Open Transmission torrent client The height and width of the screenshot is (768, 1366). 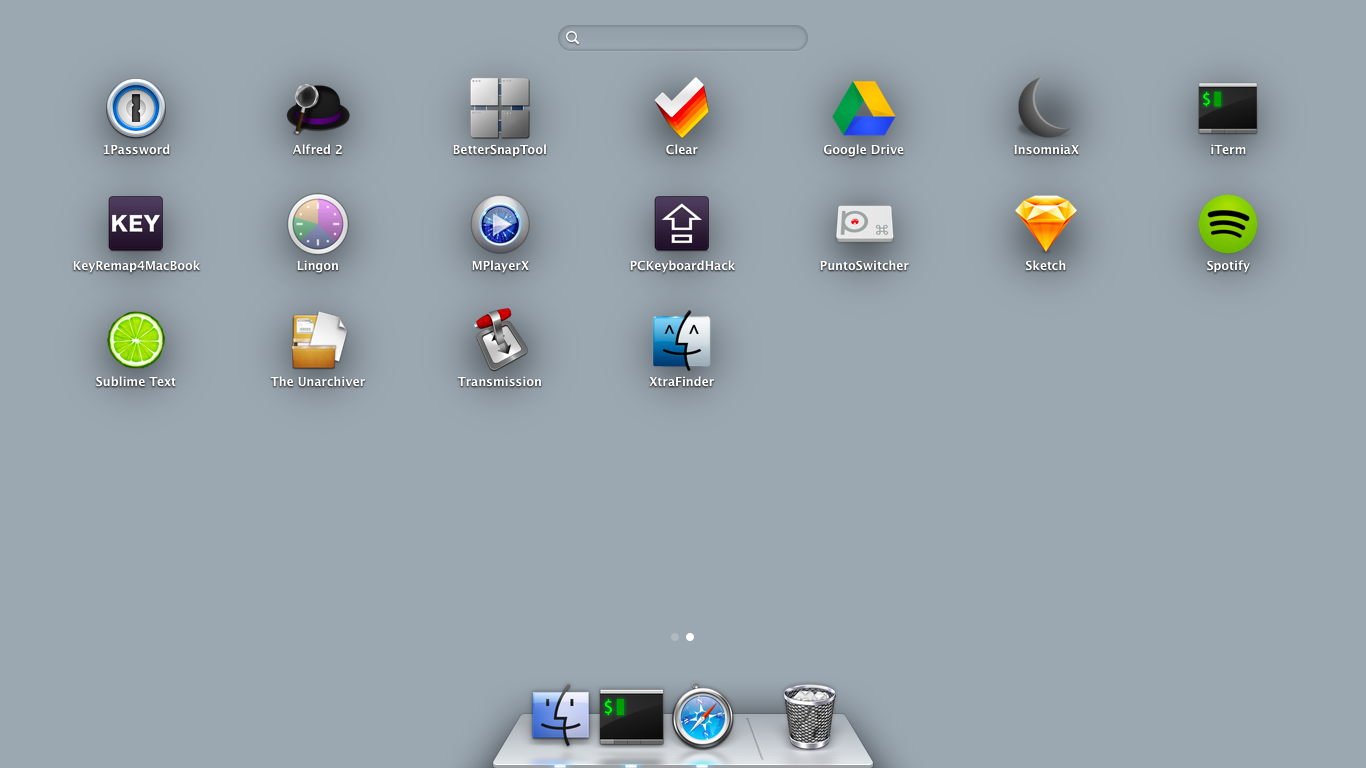[x=500, y=340]
